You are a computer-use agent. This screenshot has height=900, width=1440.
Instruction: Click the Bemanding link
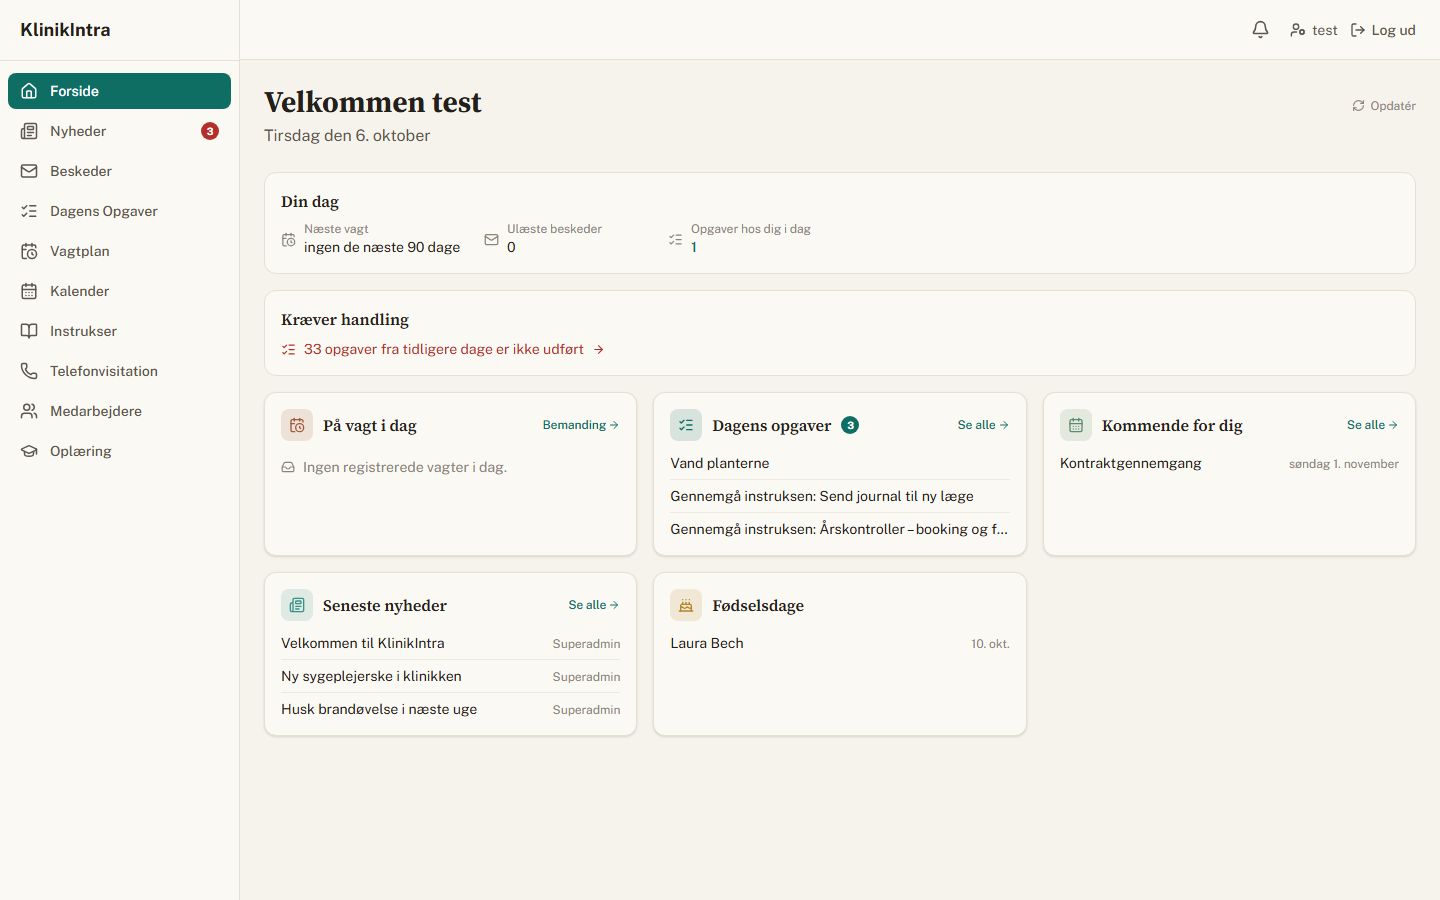point(581,425)
